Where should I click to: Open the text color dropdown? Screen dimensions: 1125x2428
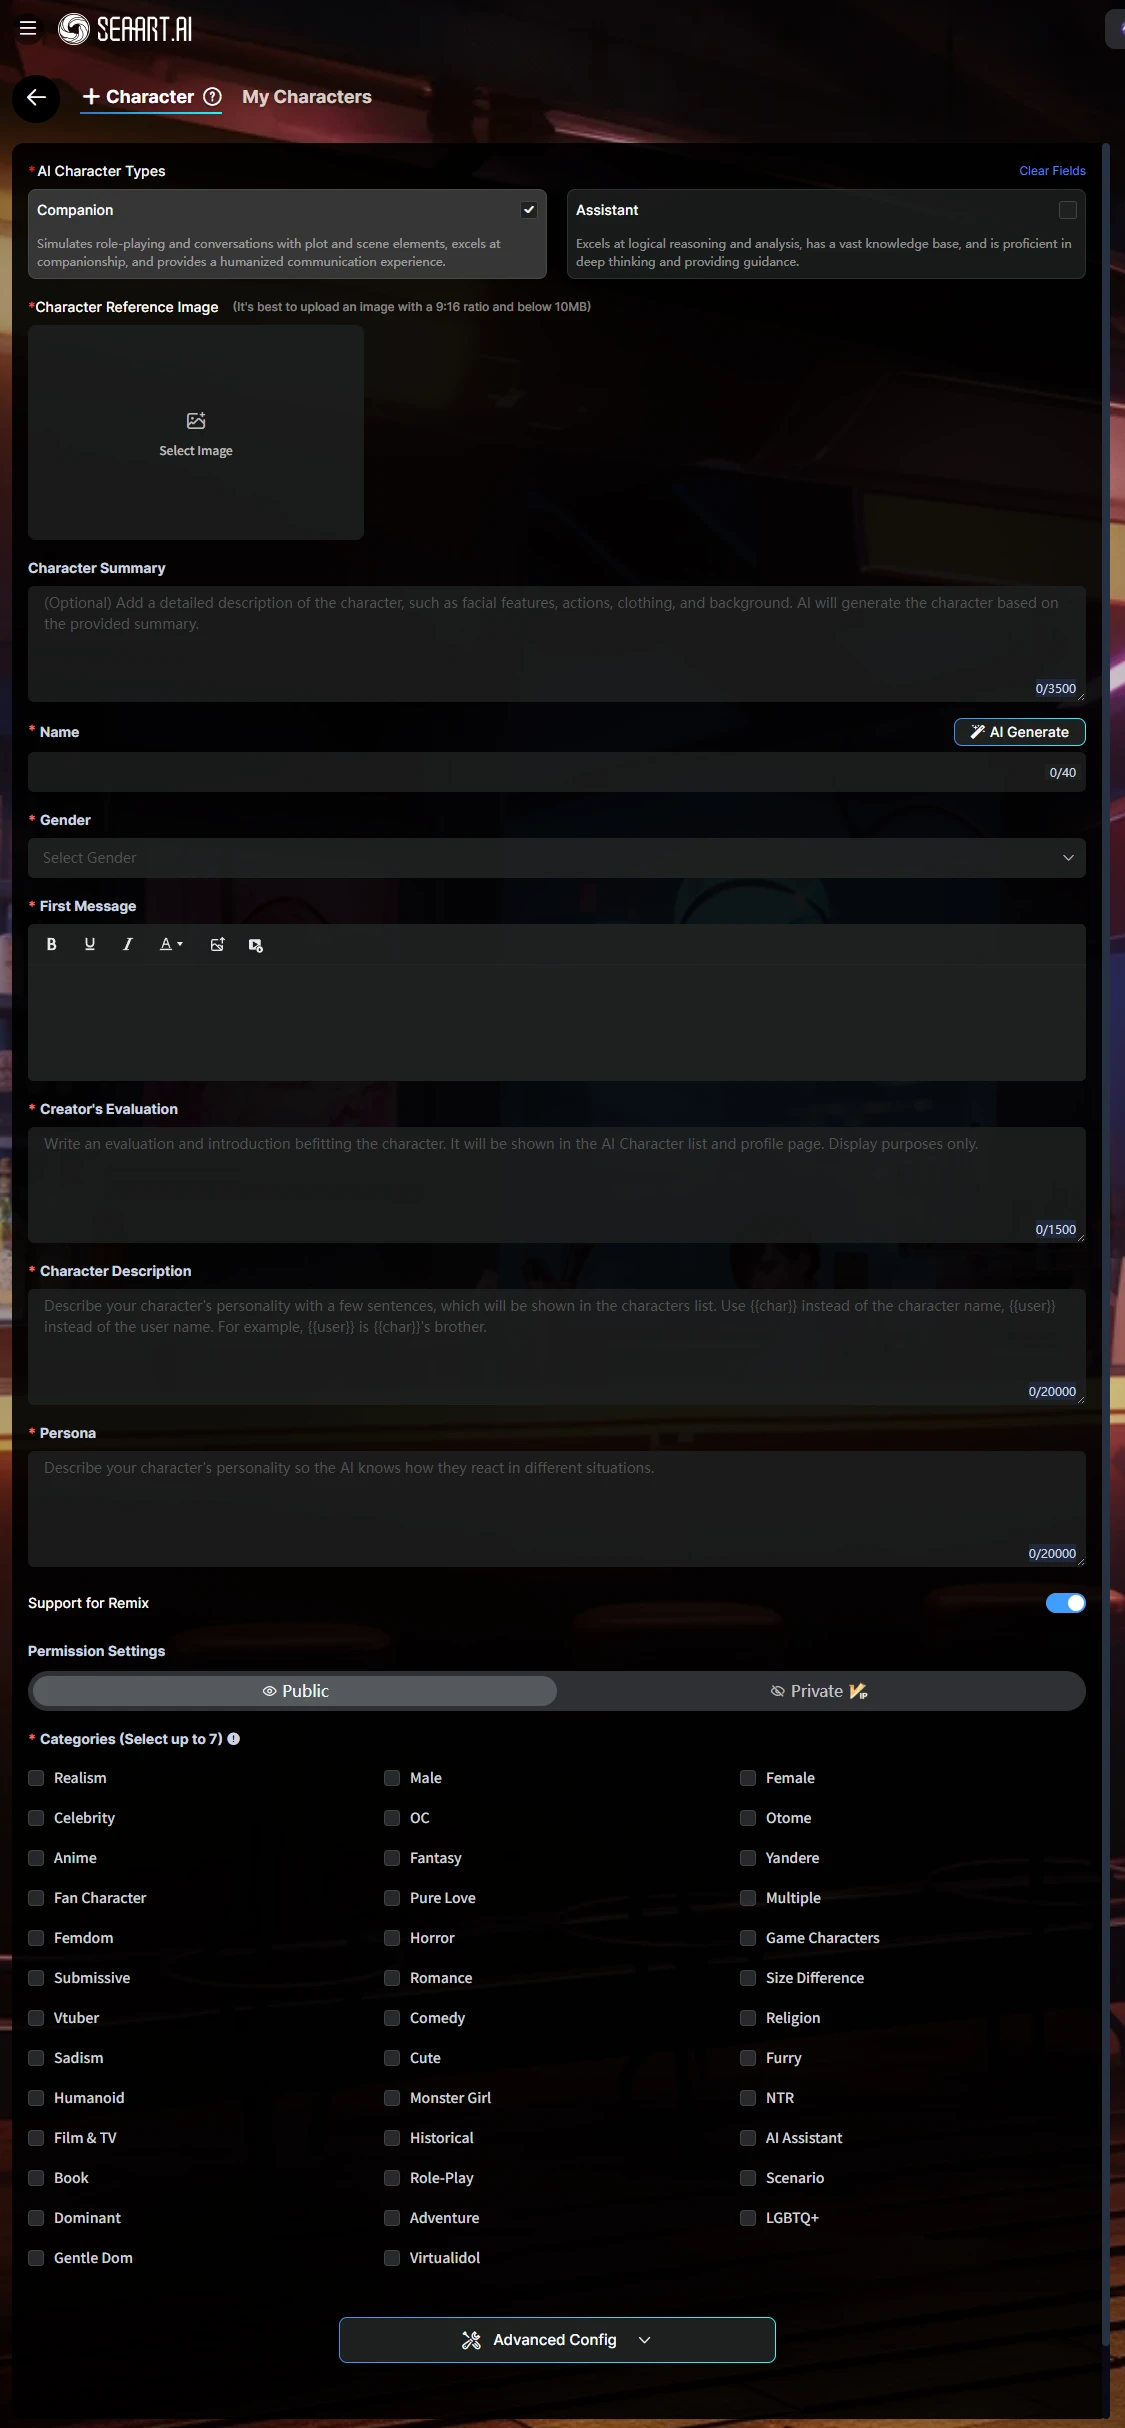[171, 944]
